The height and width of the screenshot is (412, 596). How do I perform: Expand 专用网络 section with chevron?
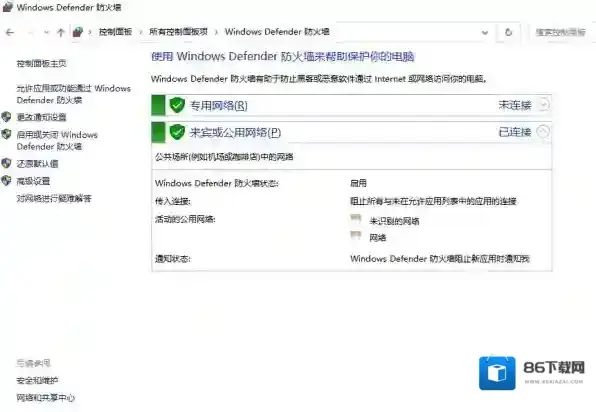pyautogui.click(x=544, y=105)
